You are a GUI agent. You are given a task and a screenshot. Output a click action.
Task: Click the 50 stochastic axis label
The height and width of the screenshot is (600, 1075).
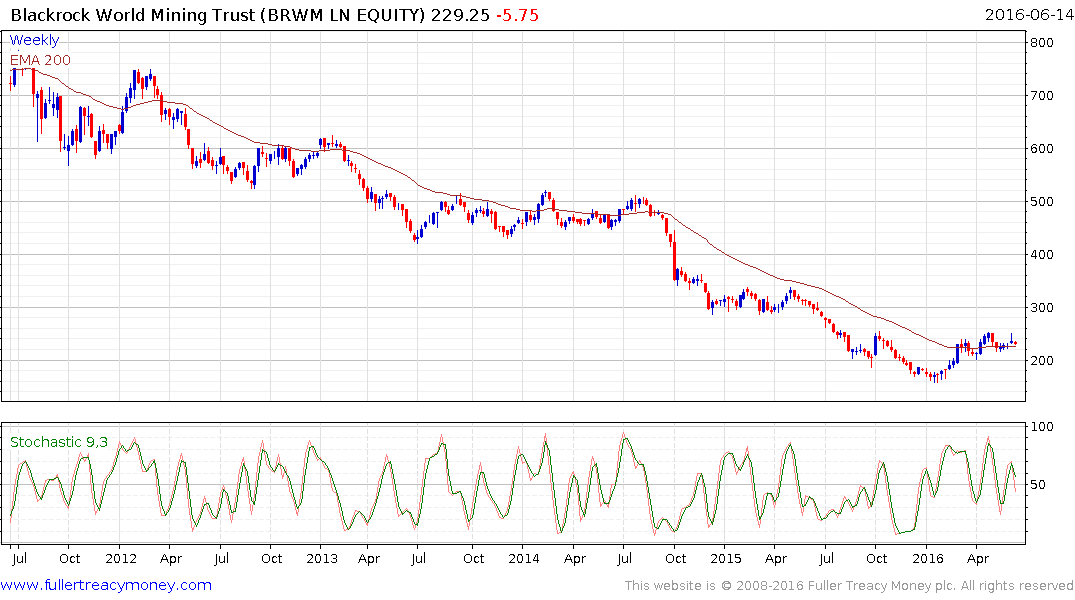(1038, 485)
